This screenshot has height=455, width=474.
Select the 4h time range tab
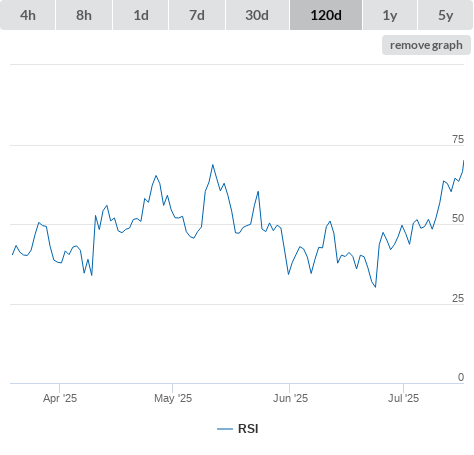point(28,15)
